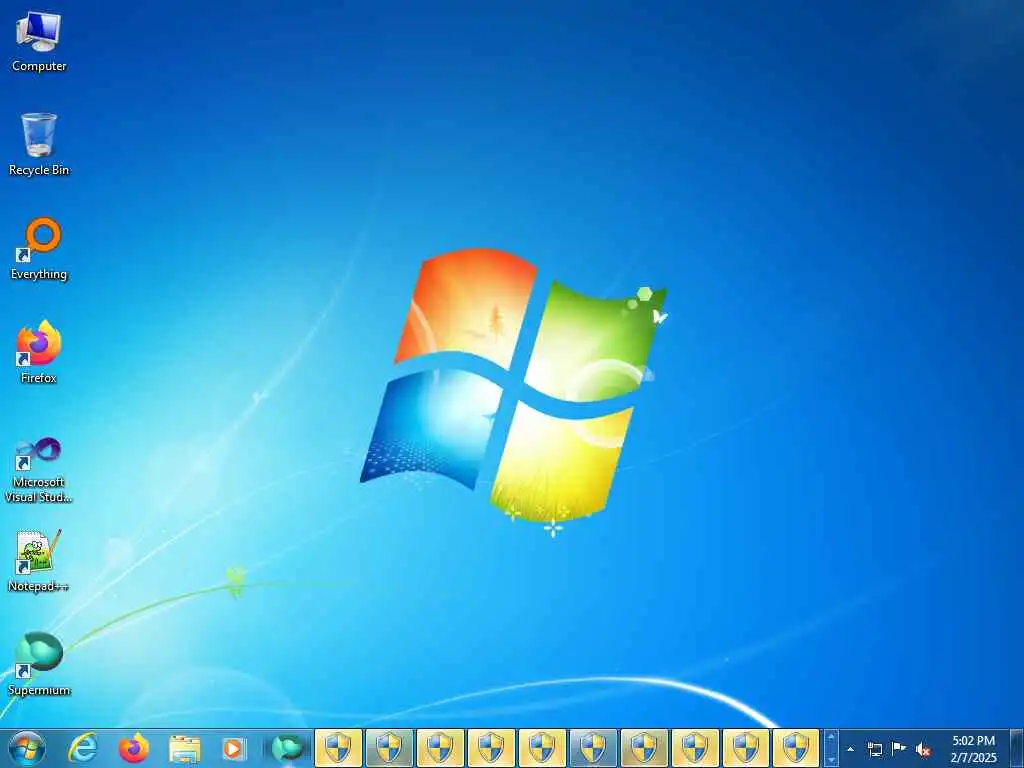Open Windows Media Player from taskbar
The height and width of the screenshot is (768, 1024).
(234, 748)
